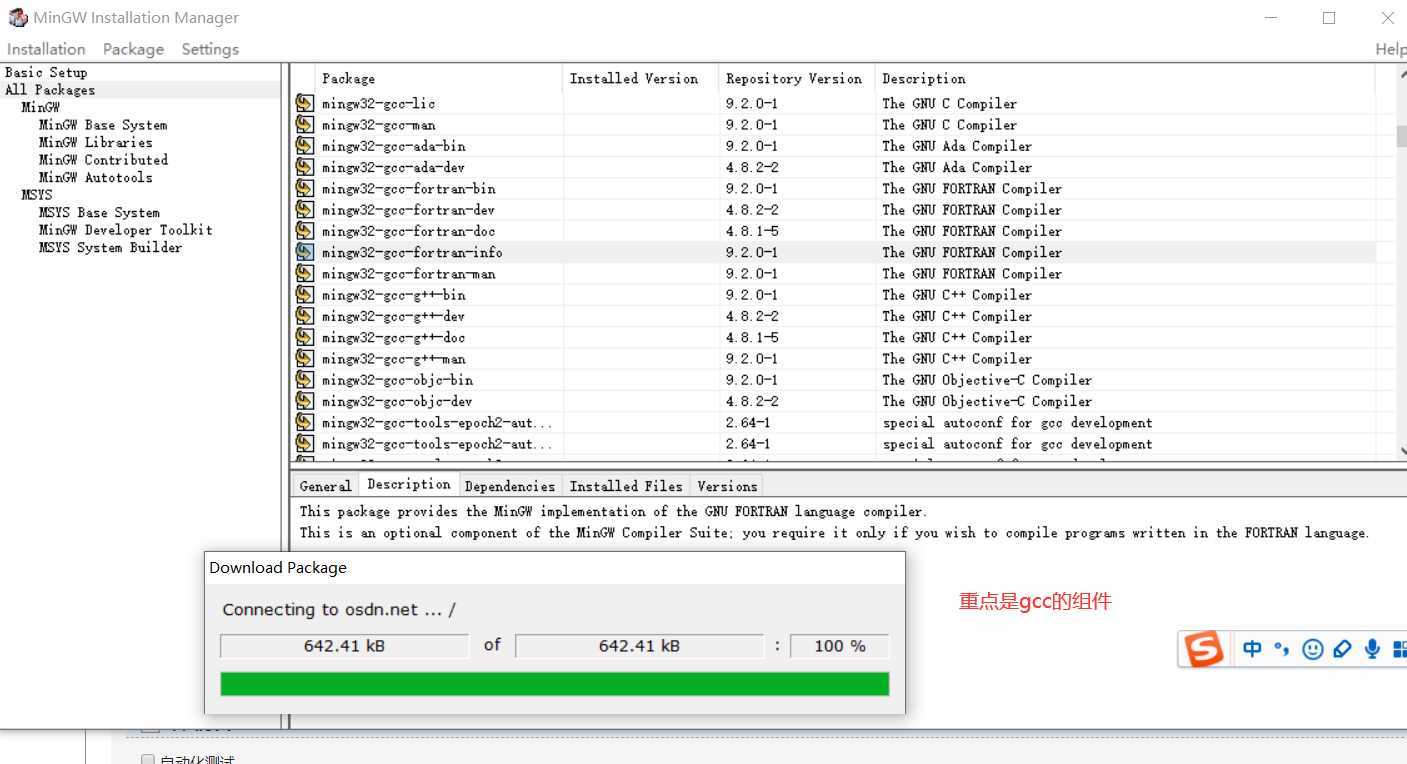1407x764 pixels.
Task: Select MinGW Autotools category
Action: (x=96, y=178)
